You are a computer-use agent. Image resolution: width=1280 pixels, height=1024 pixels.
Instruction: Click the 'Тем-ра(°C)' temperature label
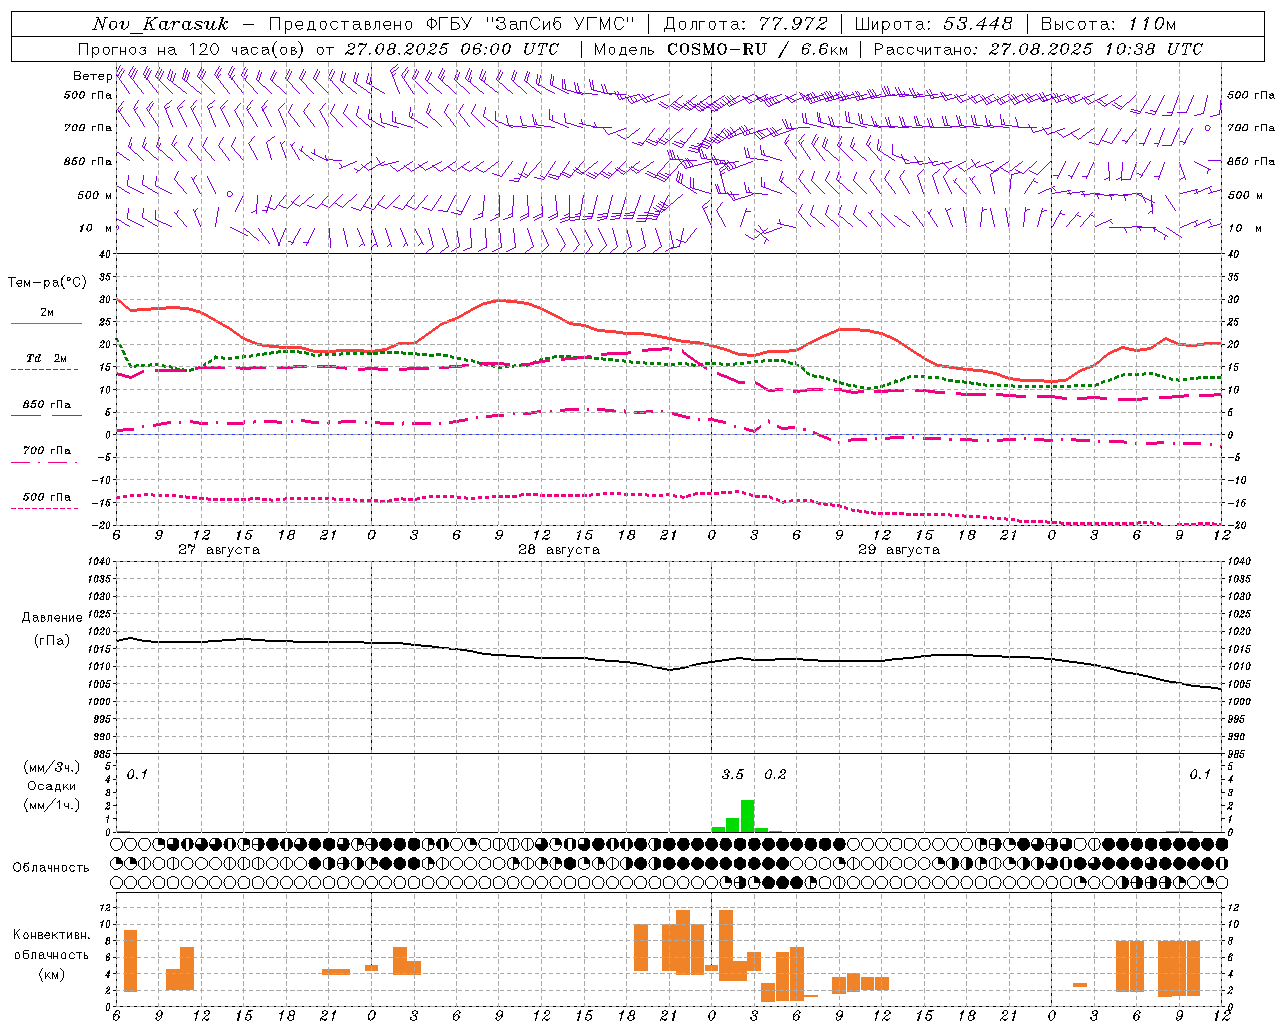click(47, 283)
